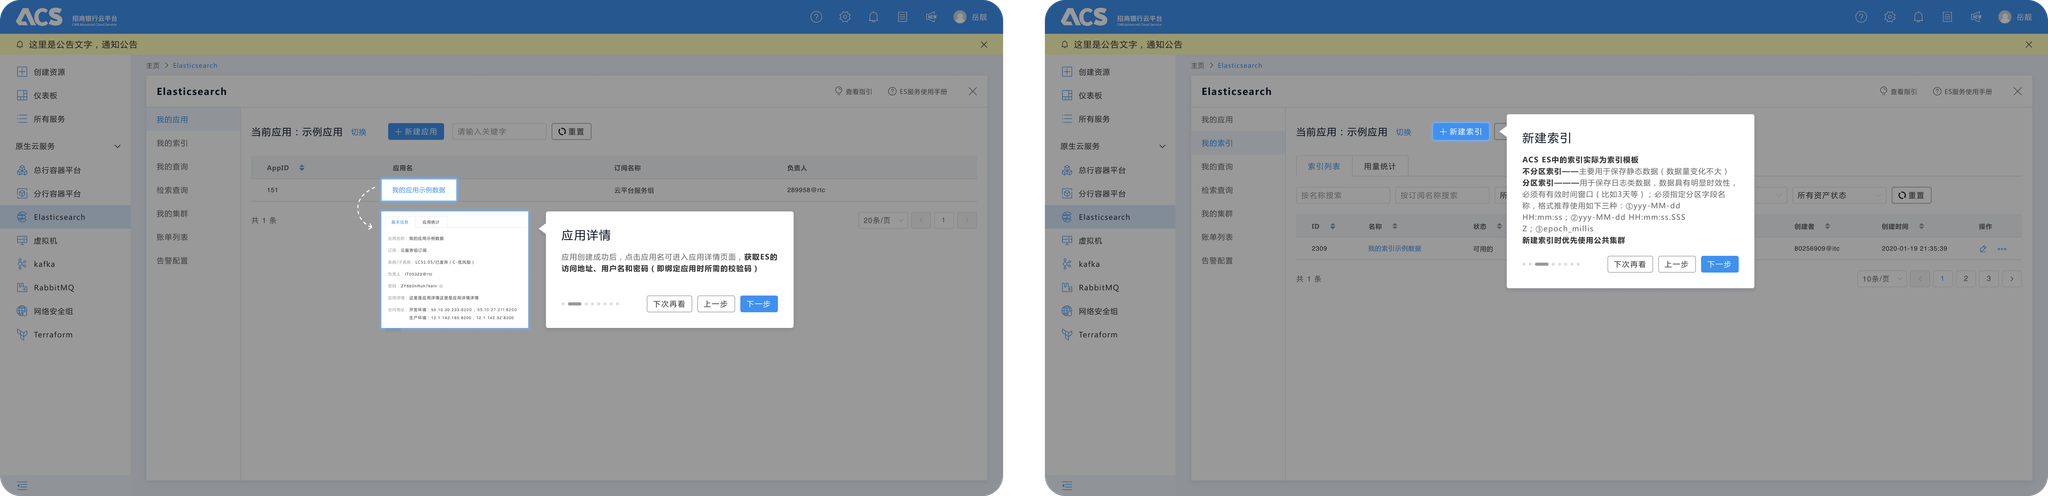The width and height of the screenshot is (2048, 496).
Task: Dismiss the announcement bar in the 新建索引 window
Action: [2029, 44]
